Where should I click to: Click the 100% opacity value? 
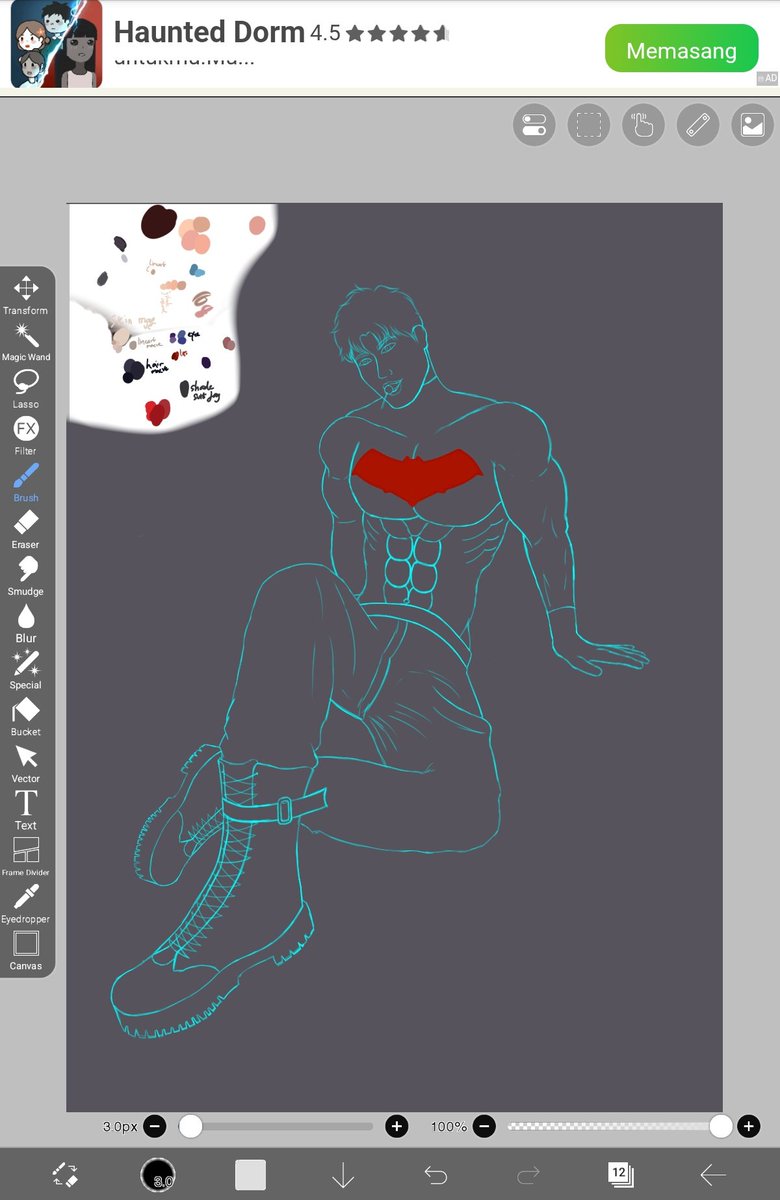[449, 1127]
